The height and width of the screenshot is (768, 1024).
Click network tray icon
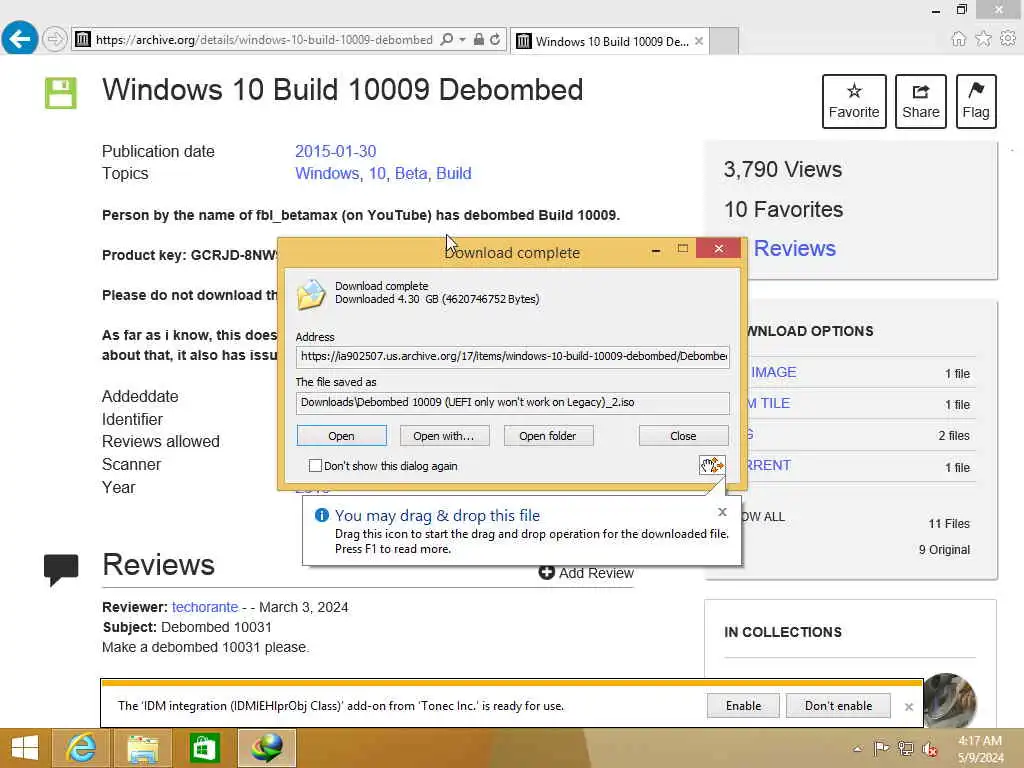pyautogui.click(x=905, y=748)
